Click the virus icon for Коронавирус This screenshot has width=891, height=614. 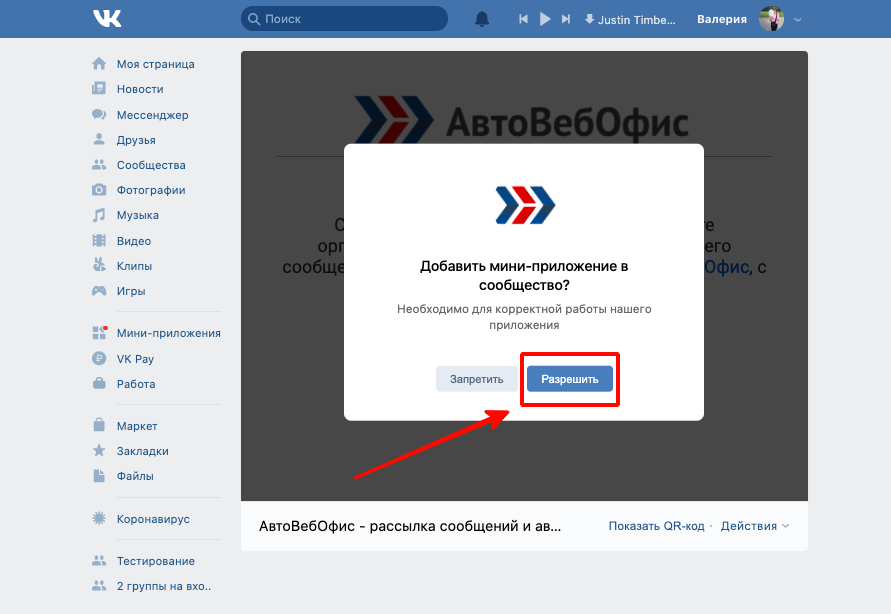[x=99, y=518]
